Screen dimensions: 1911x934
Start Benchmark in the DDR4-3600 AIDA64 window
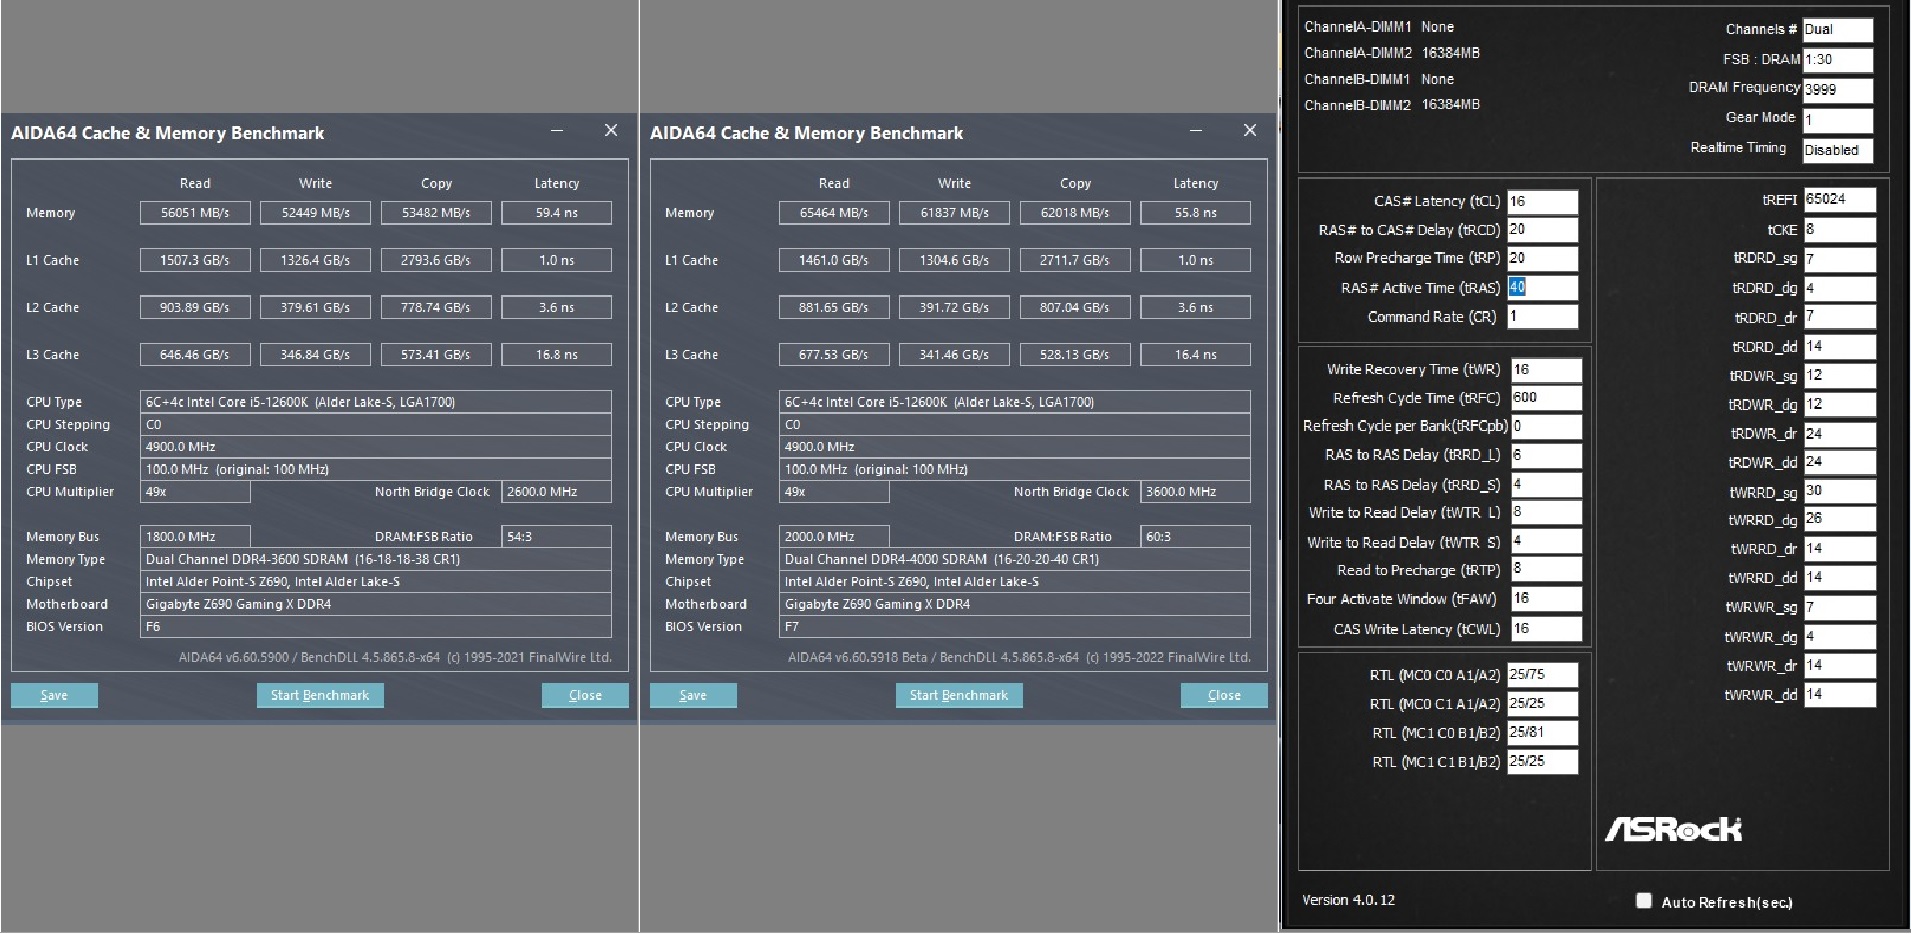(x=320, y=695)
